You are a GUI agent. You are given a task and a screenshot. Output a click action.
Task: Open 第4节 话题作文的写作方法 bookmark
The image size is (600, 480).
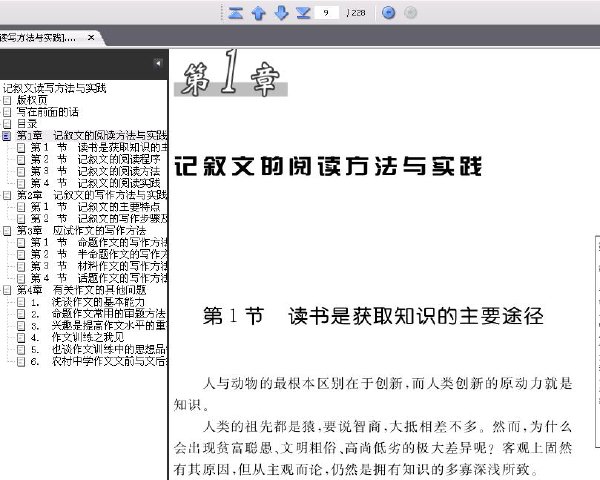[x=99, y=278]
